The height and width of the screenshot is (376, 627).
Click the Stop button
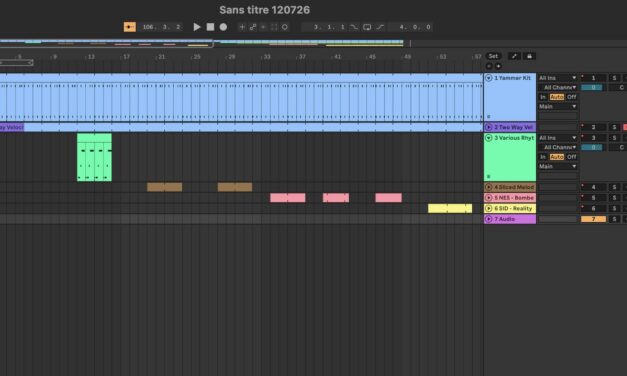click(x=210, y=27)
